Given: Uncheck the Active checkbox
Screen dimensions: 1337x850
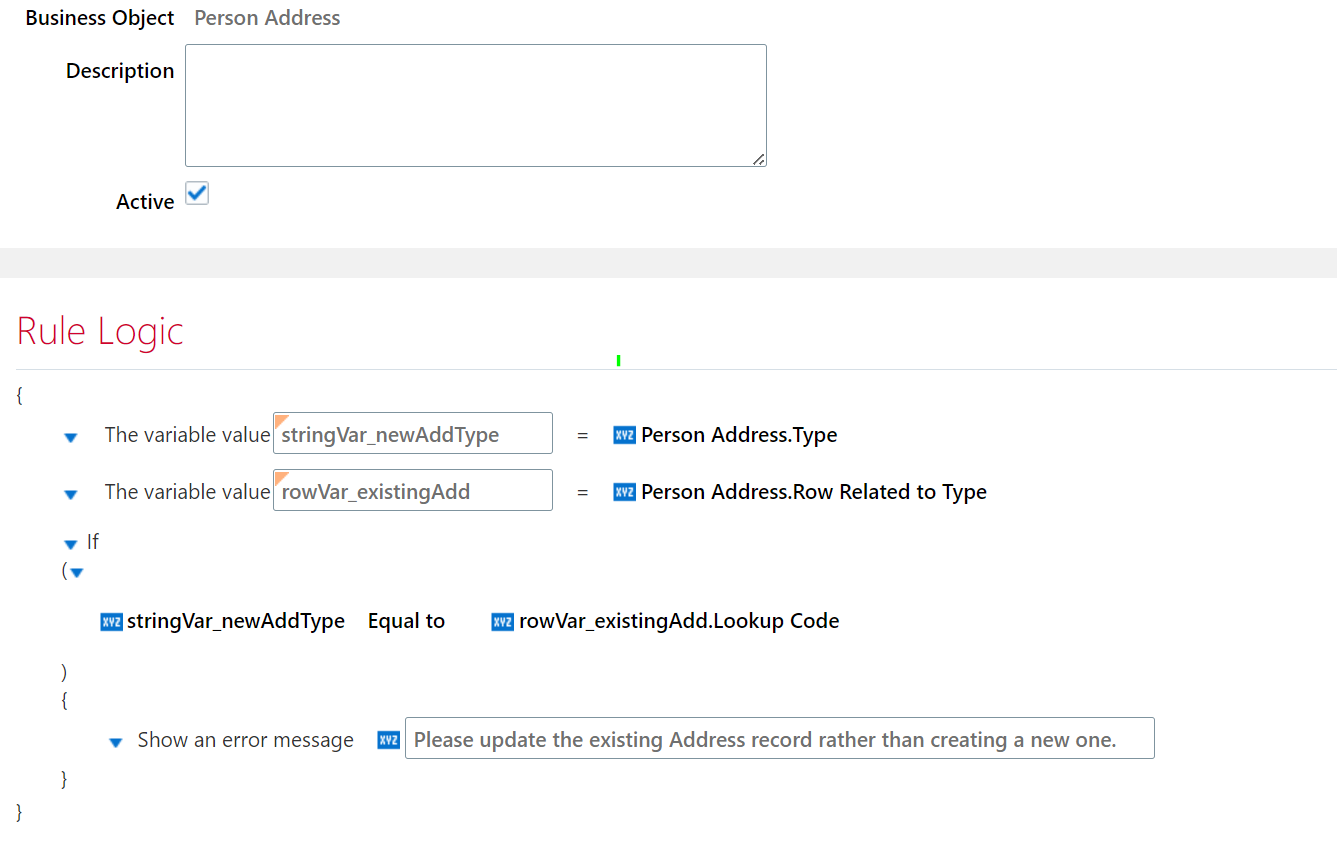Looking at the screenshot, I should click(x=197, y=194).
